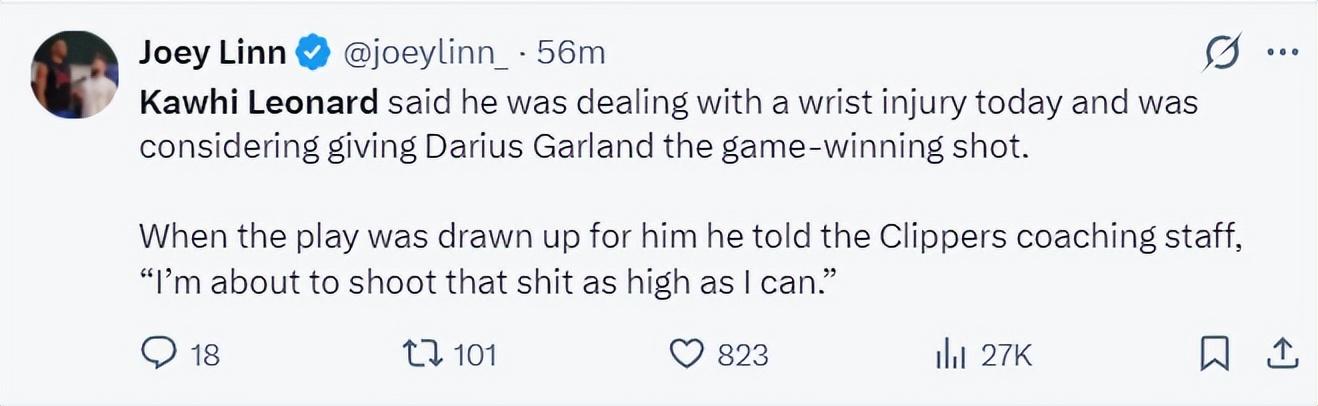The width and height of the screenshot is (1318, 406).
Task: Click the Grok slashed-circle icon
Action: pyautogui.click(x=1222, y=53)
